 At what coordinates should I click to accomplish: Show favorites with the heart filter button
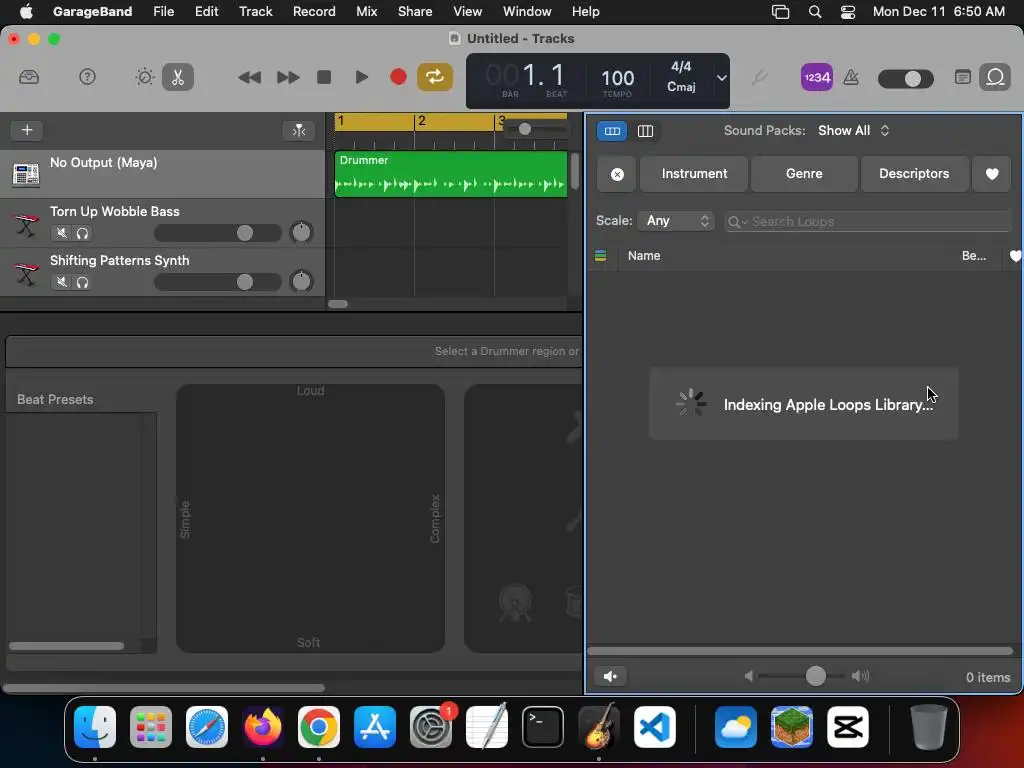pos(992,174)
